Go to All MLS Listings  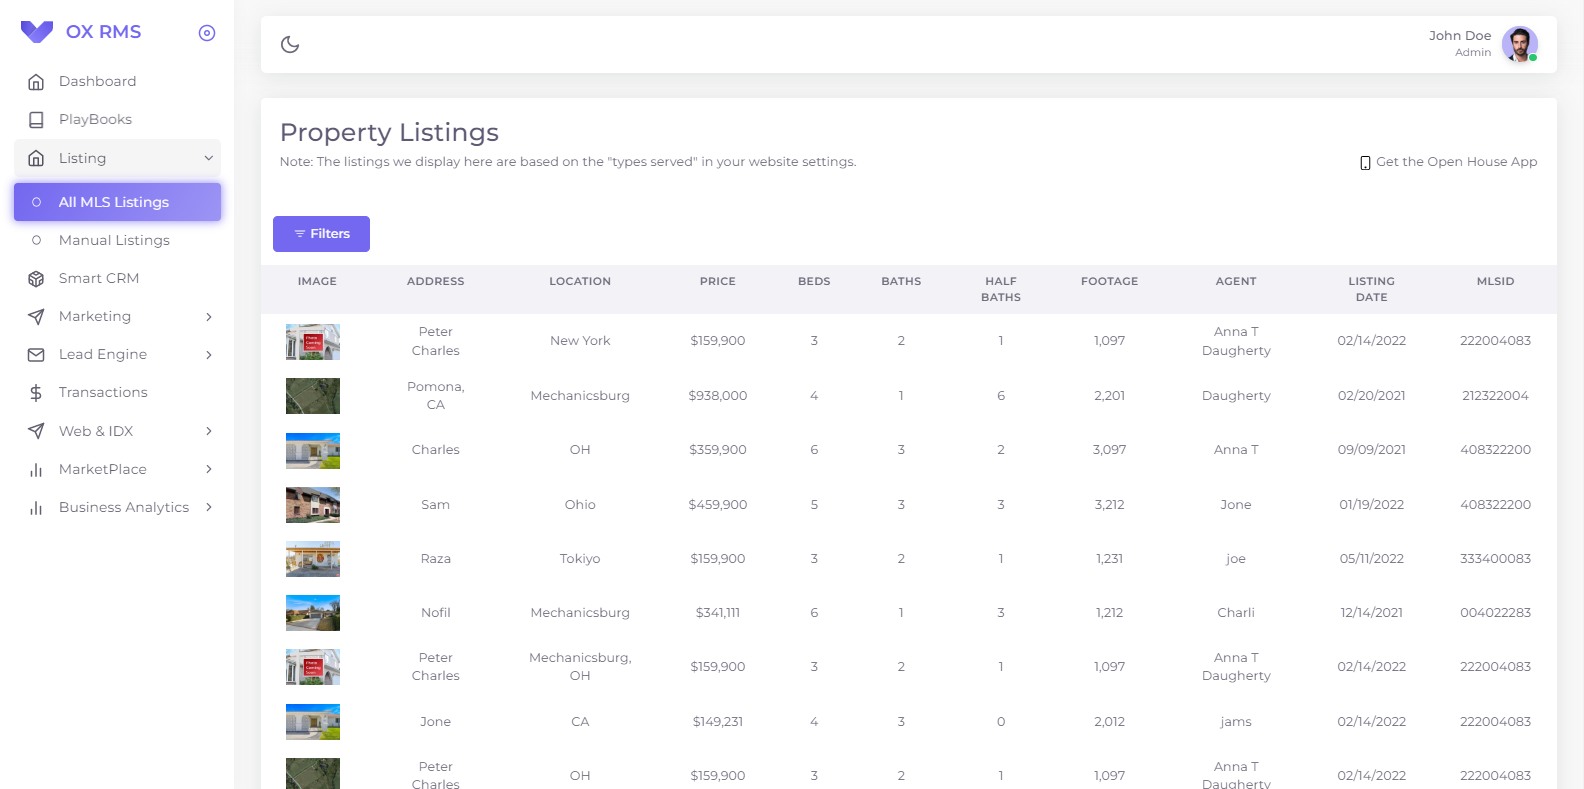pyautogui.click(x=117, y=202)
